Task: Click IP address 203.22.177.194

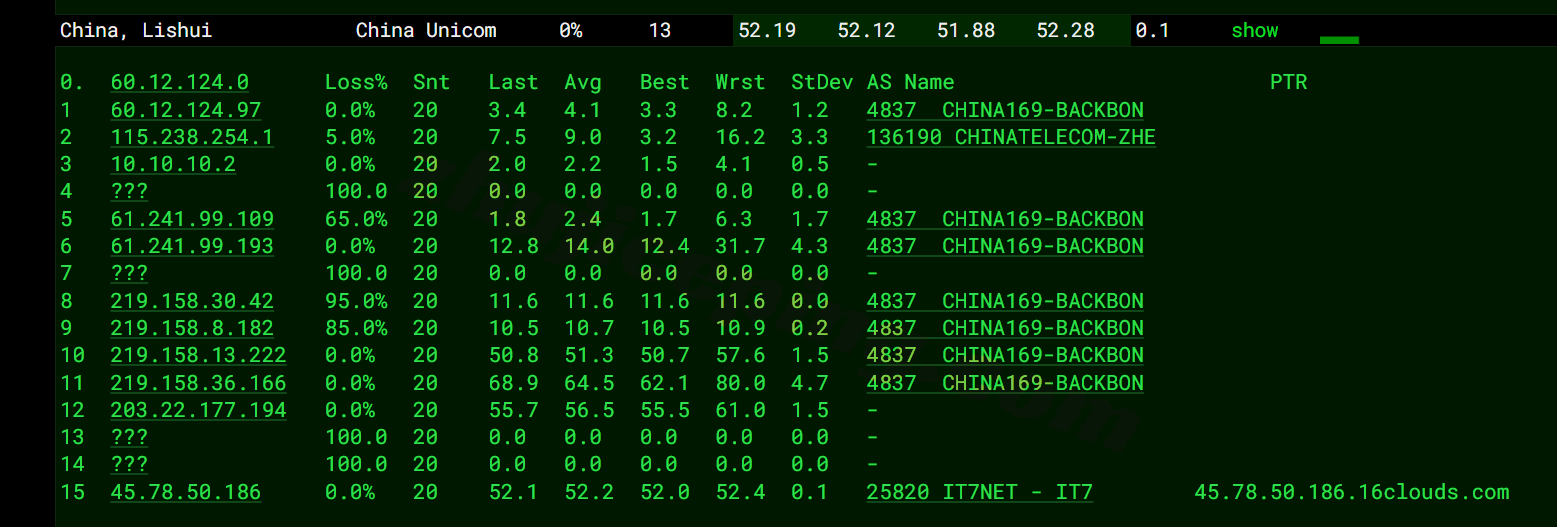Action: tap(198, 410)
